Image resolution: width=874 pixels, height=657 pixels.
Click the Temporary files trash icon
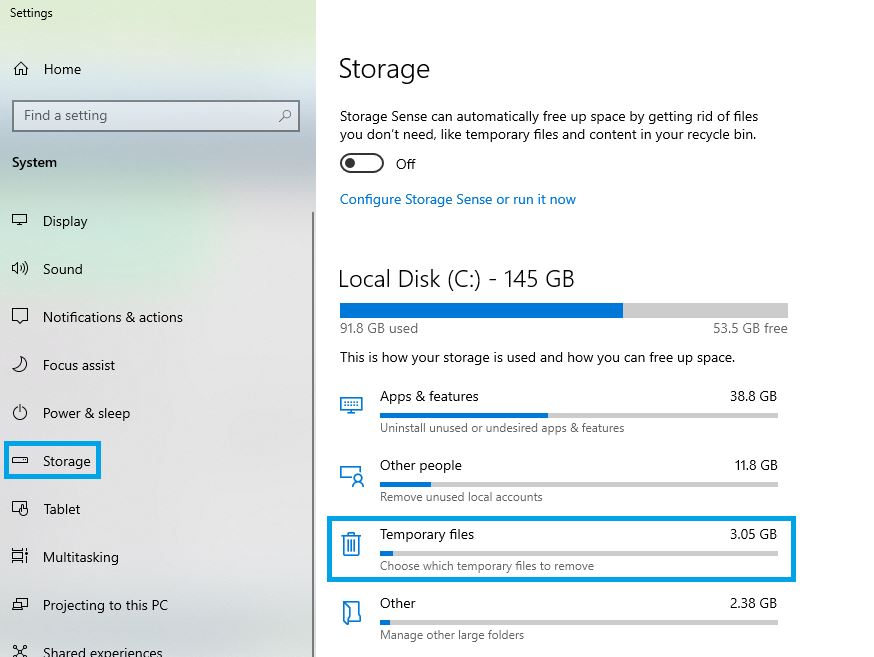[x=351, y=544]
